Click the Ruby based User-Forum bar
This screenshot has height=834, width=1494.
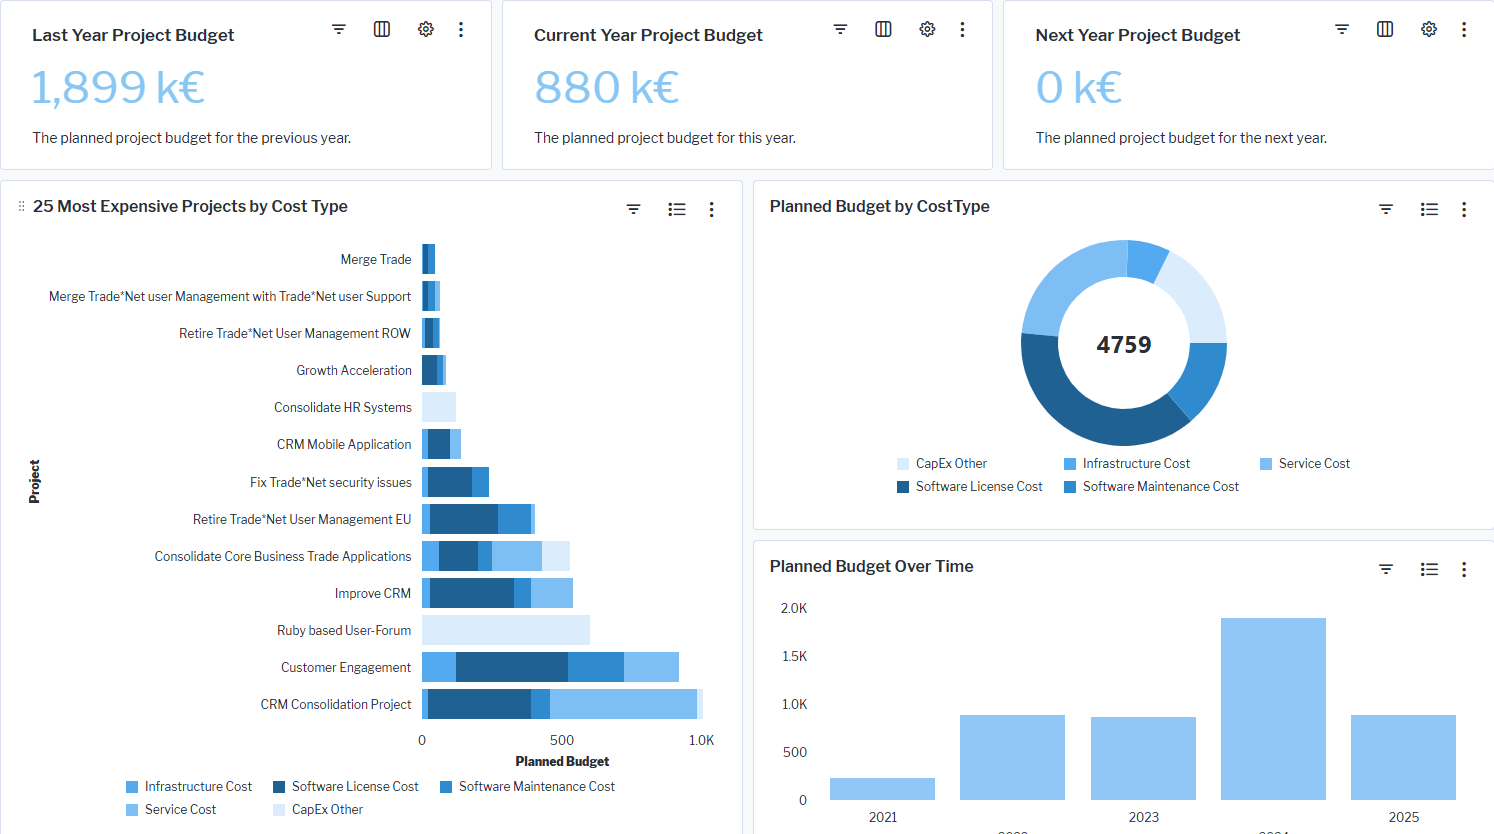point(505,630)
